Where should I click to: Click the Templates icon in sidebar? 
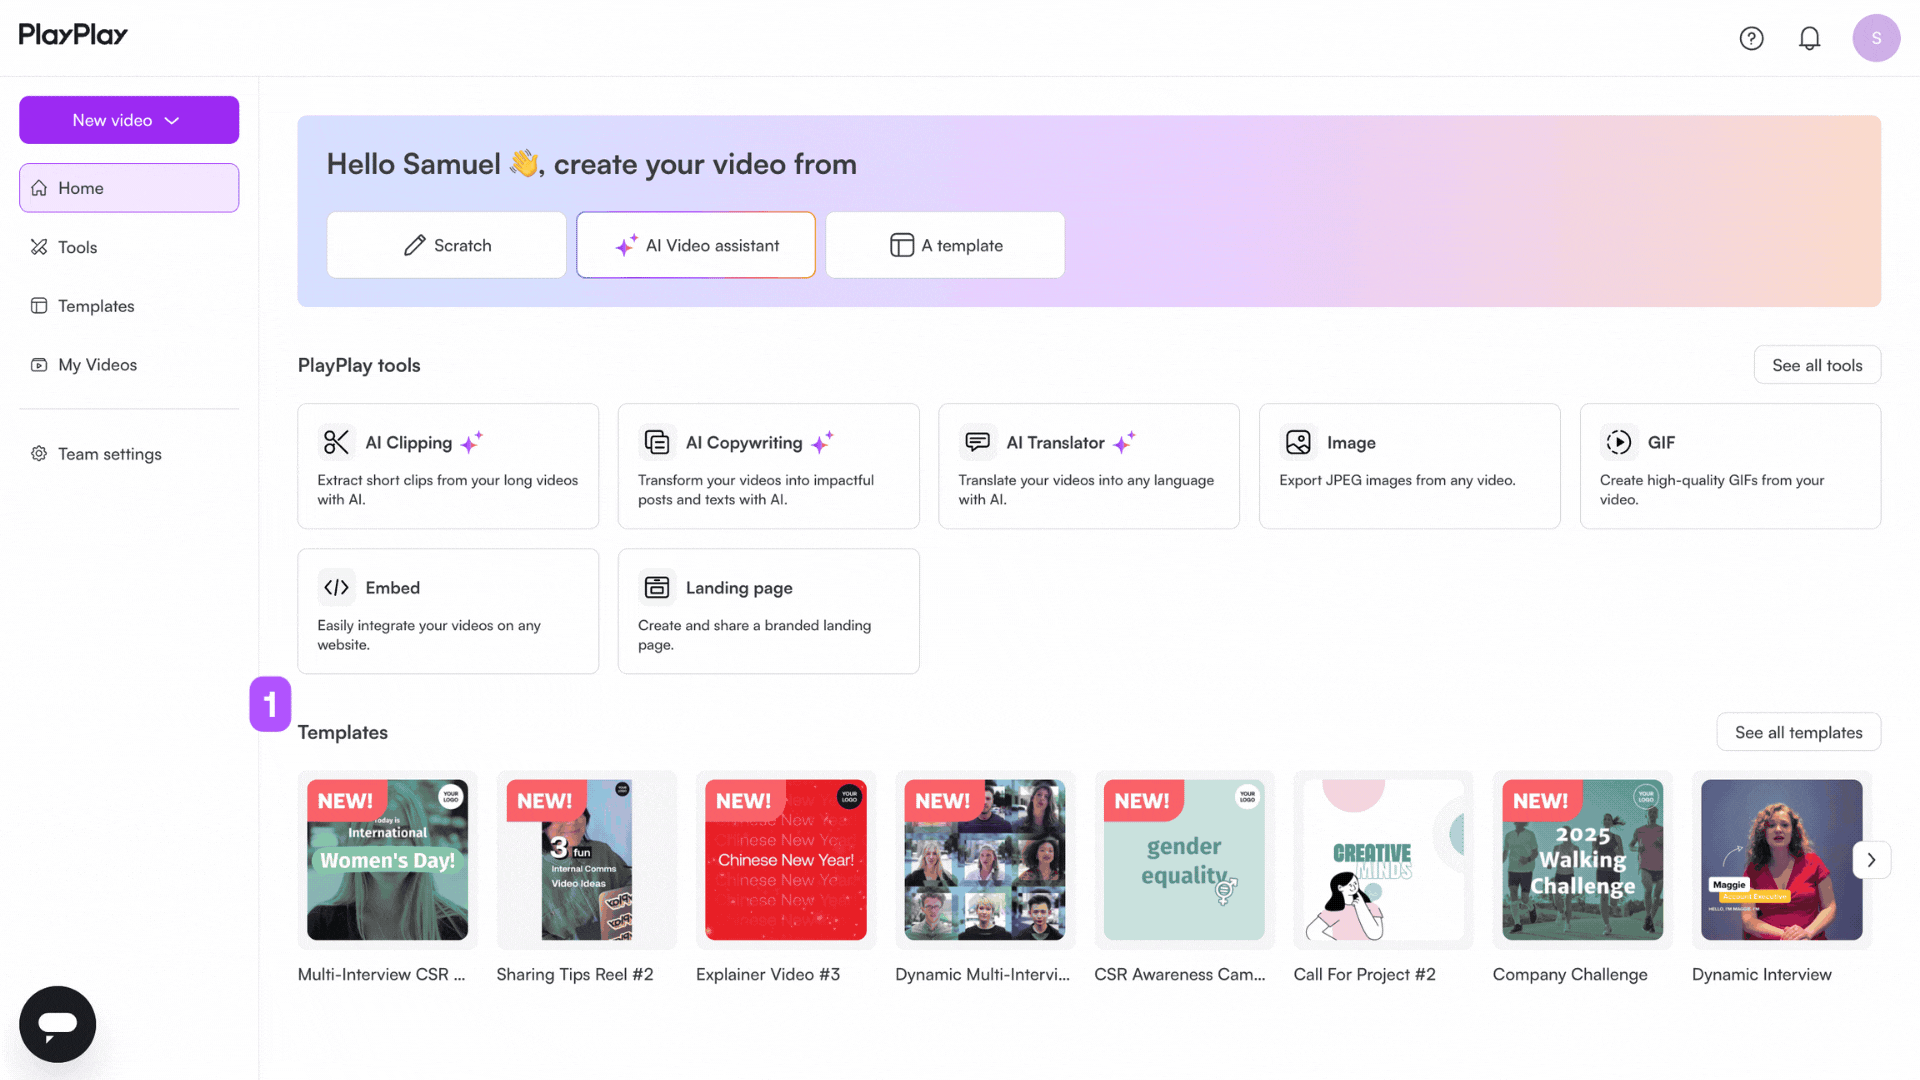39,306
